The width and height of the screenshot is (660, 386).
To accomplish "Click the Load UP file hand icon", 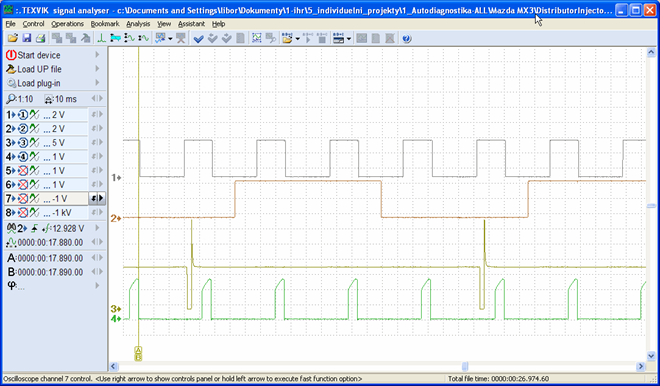I will (x=11, y=69).
